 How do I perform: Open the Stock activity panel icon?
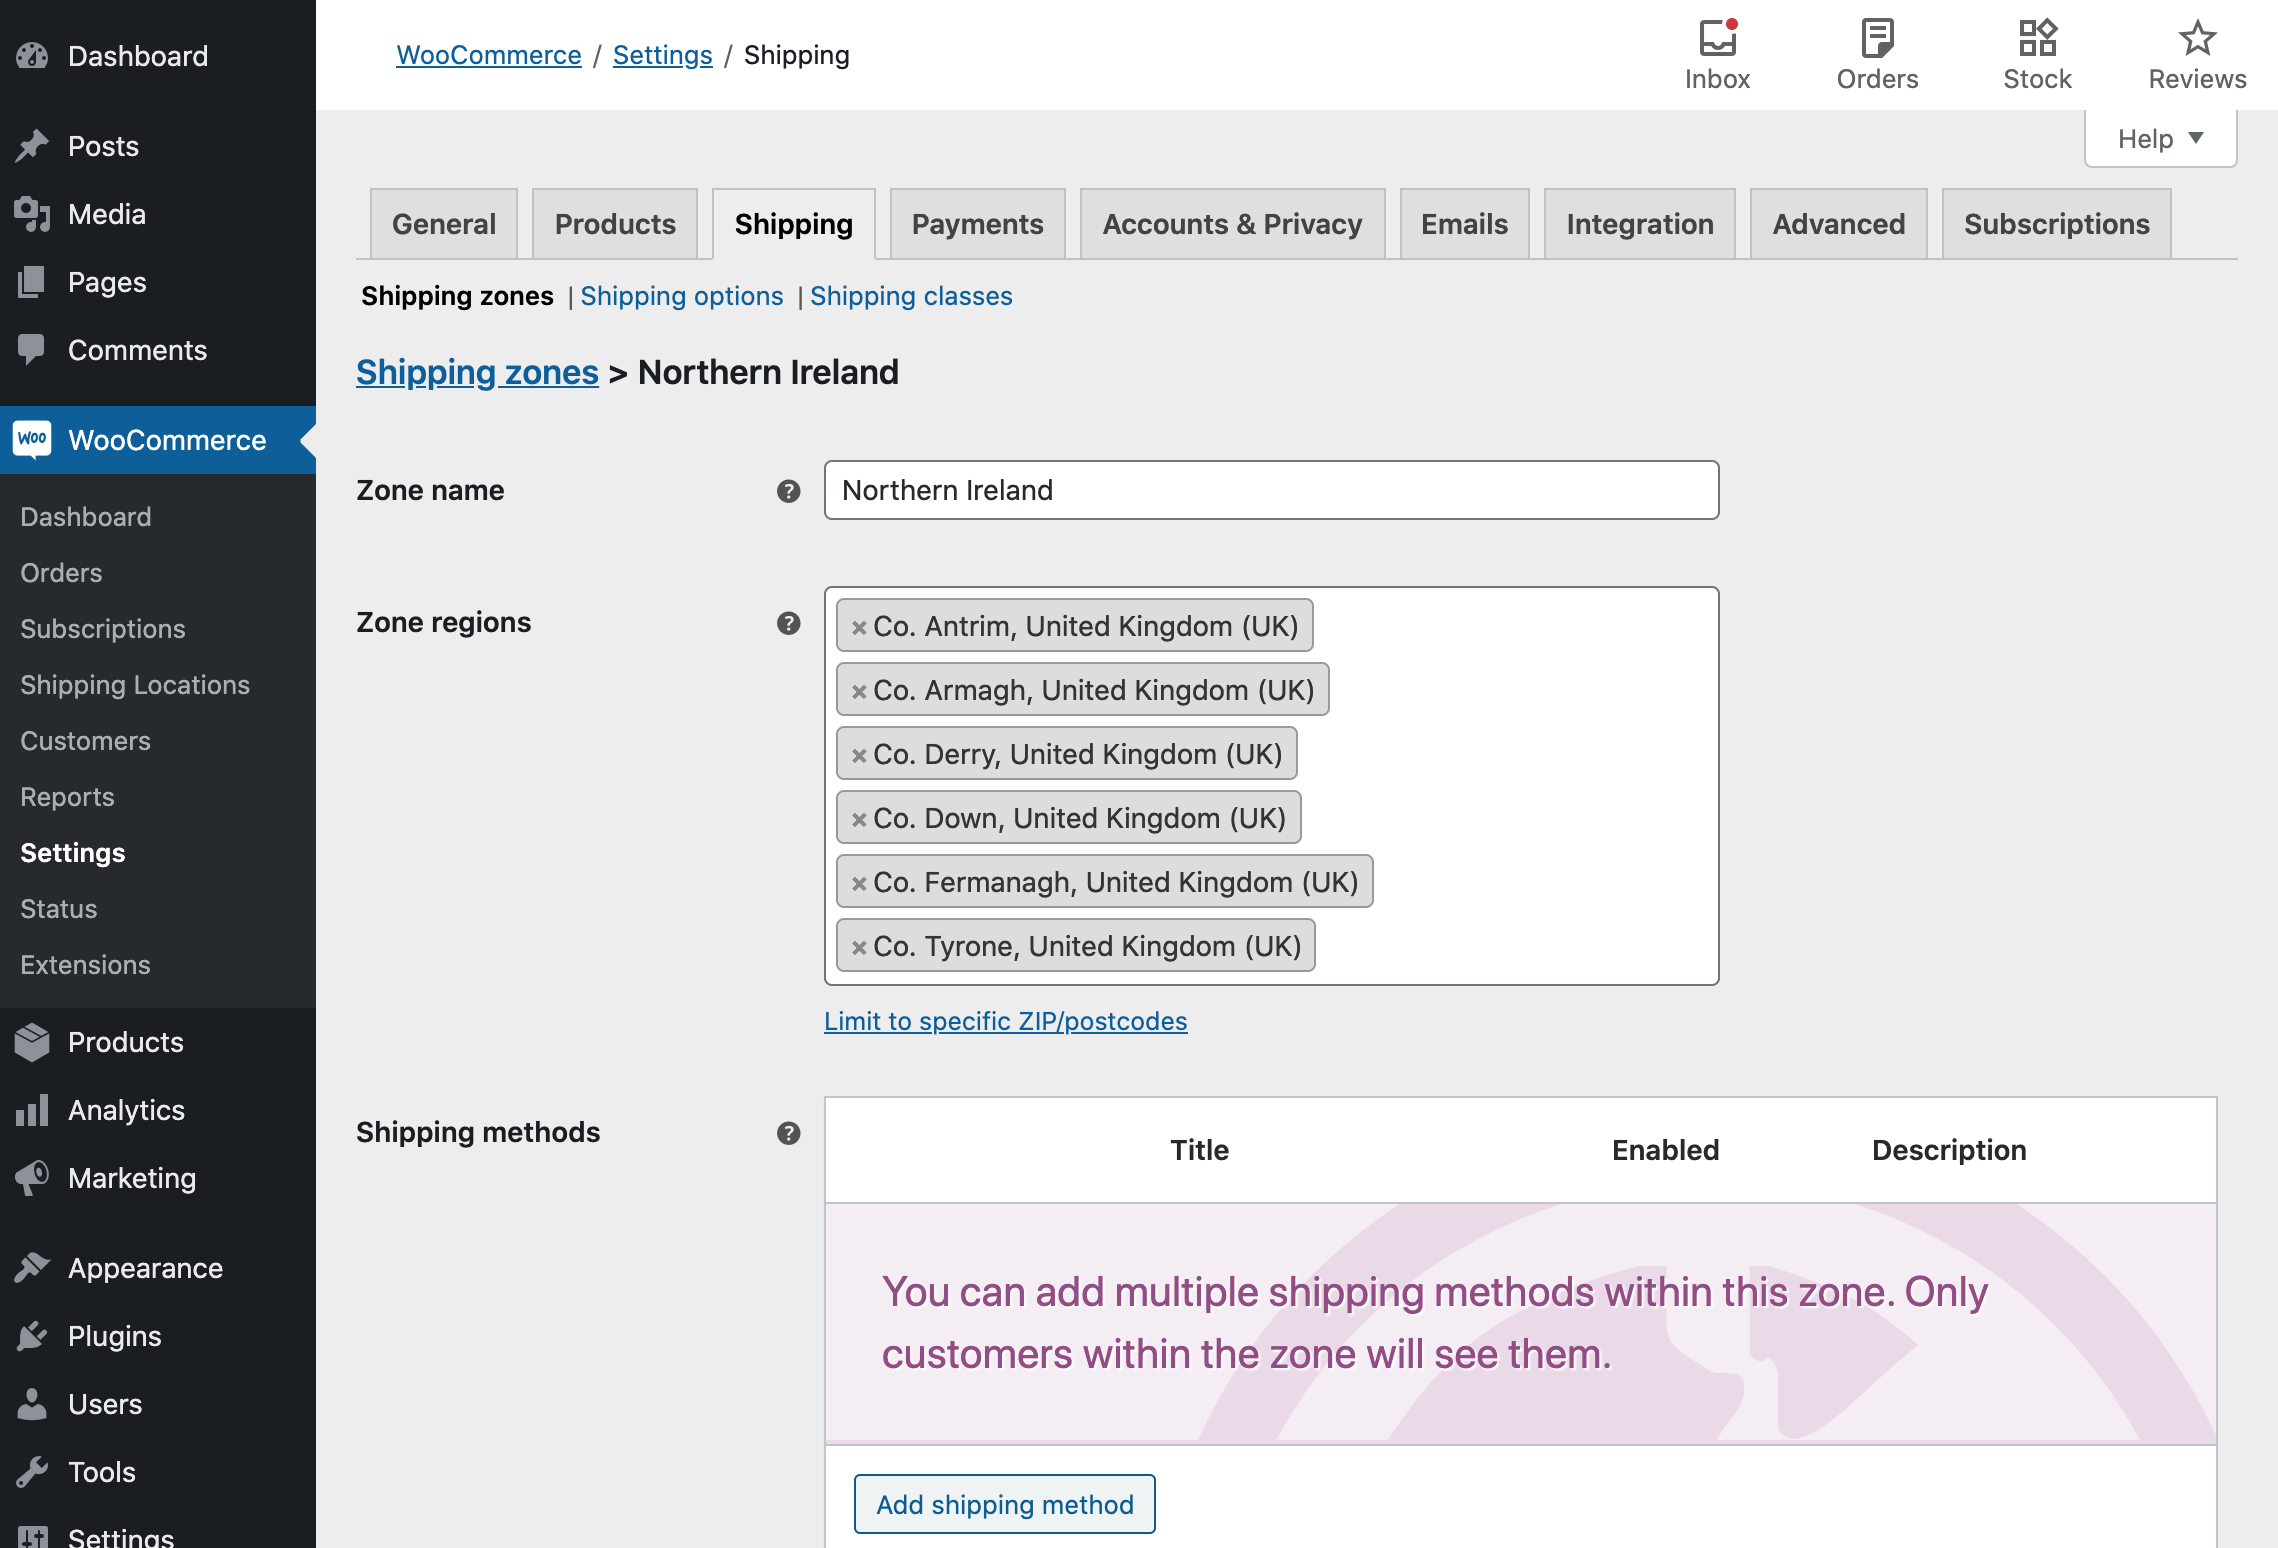coord(2037,40)
